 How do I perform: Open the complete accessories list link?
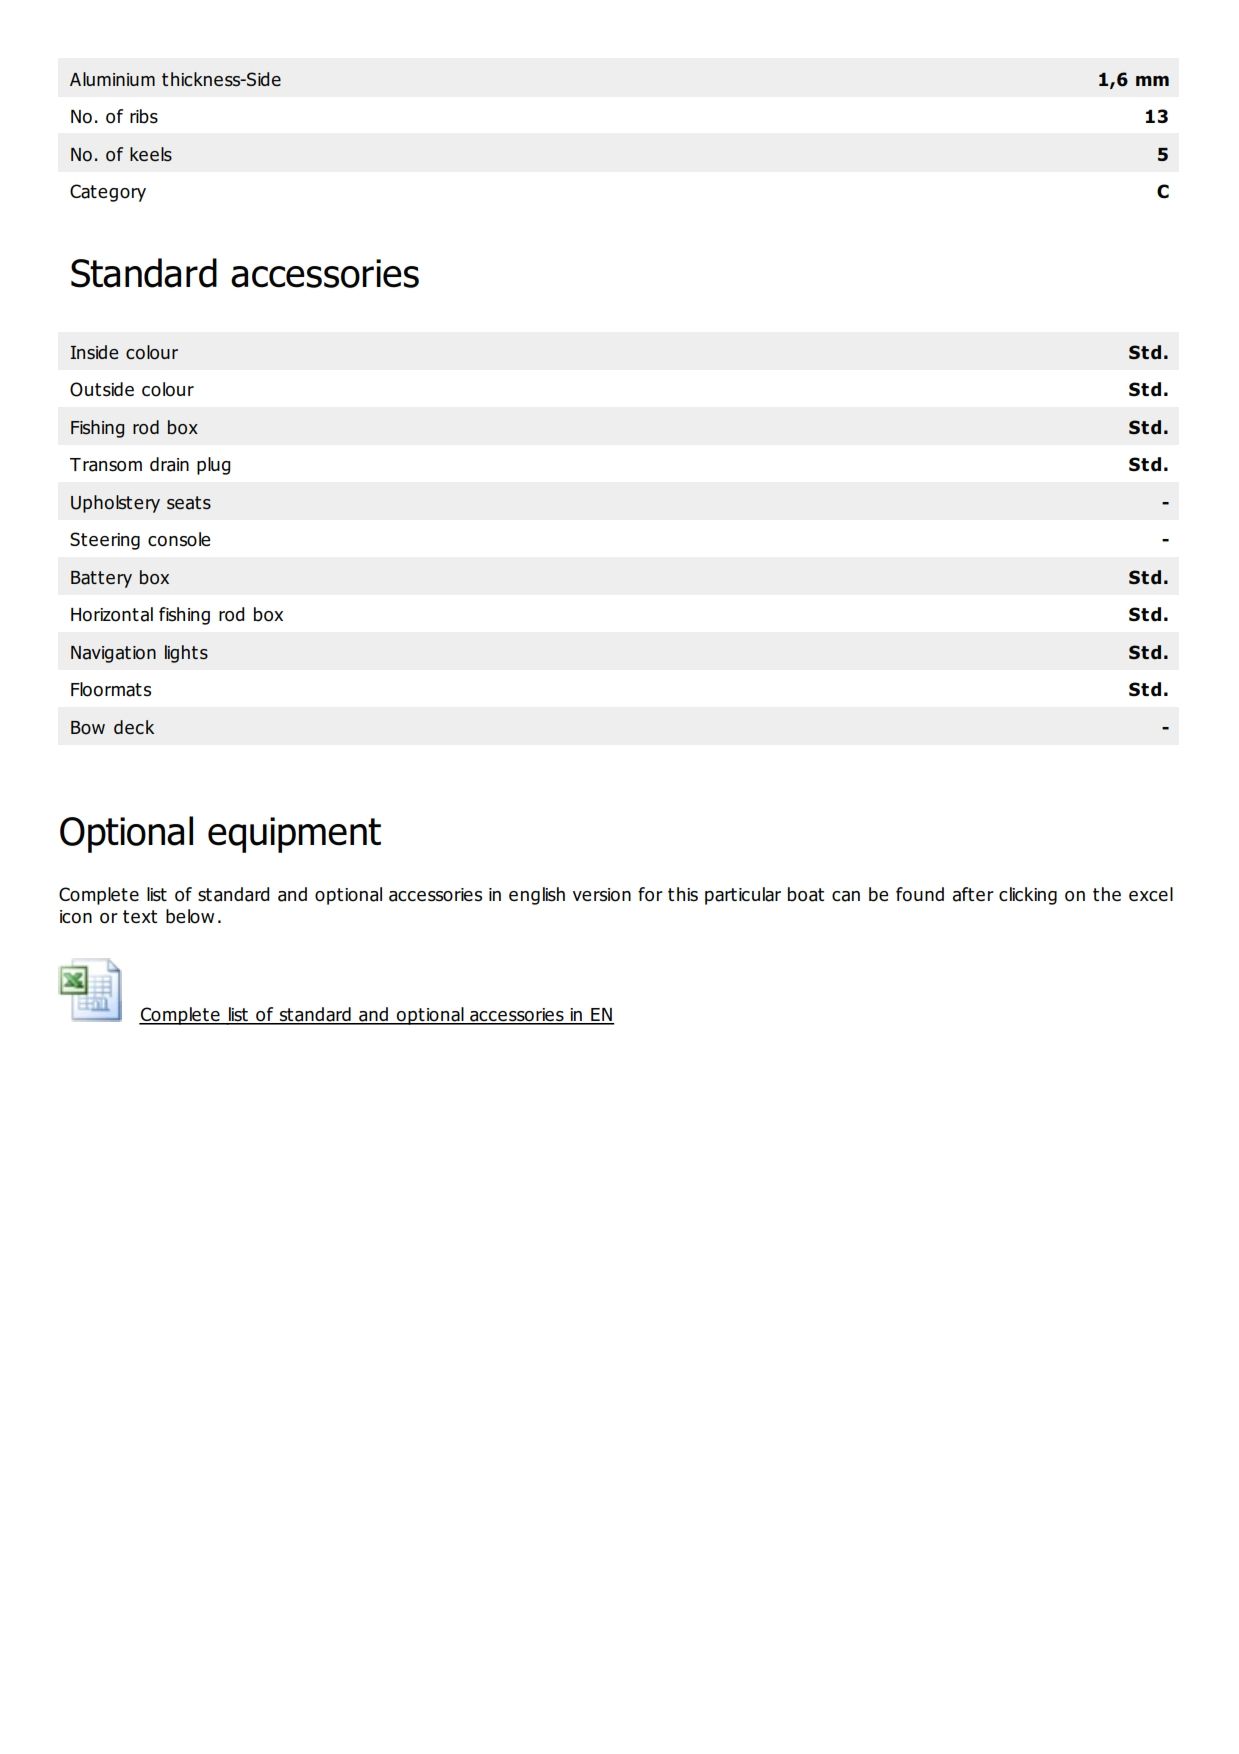coord(376,1015)
